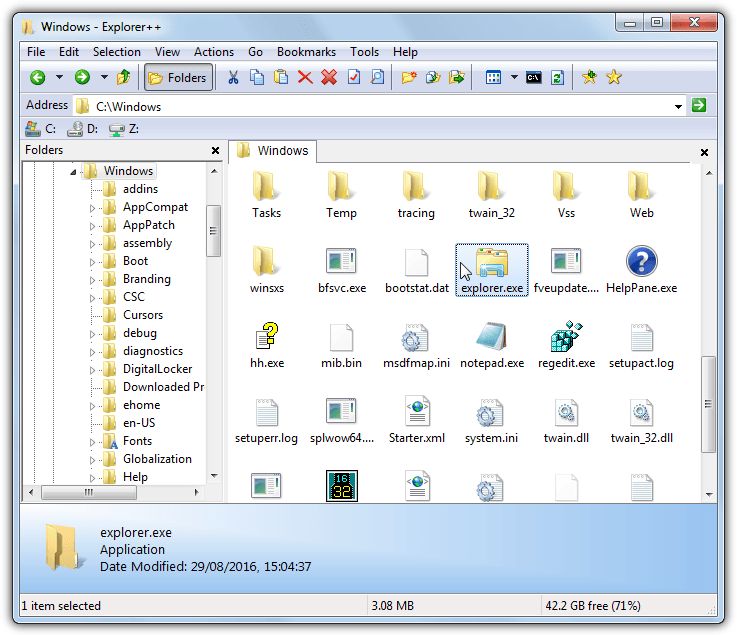Screen dimensions: 737x635
Task: Permanently delete with bold red X icon
Action: 329,77
